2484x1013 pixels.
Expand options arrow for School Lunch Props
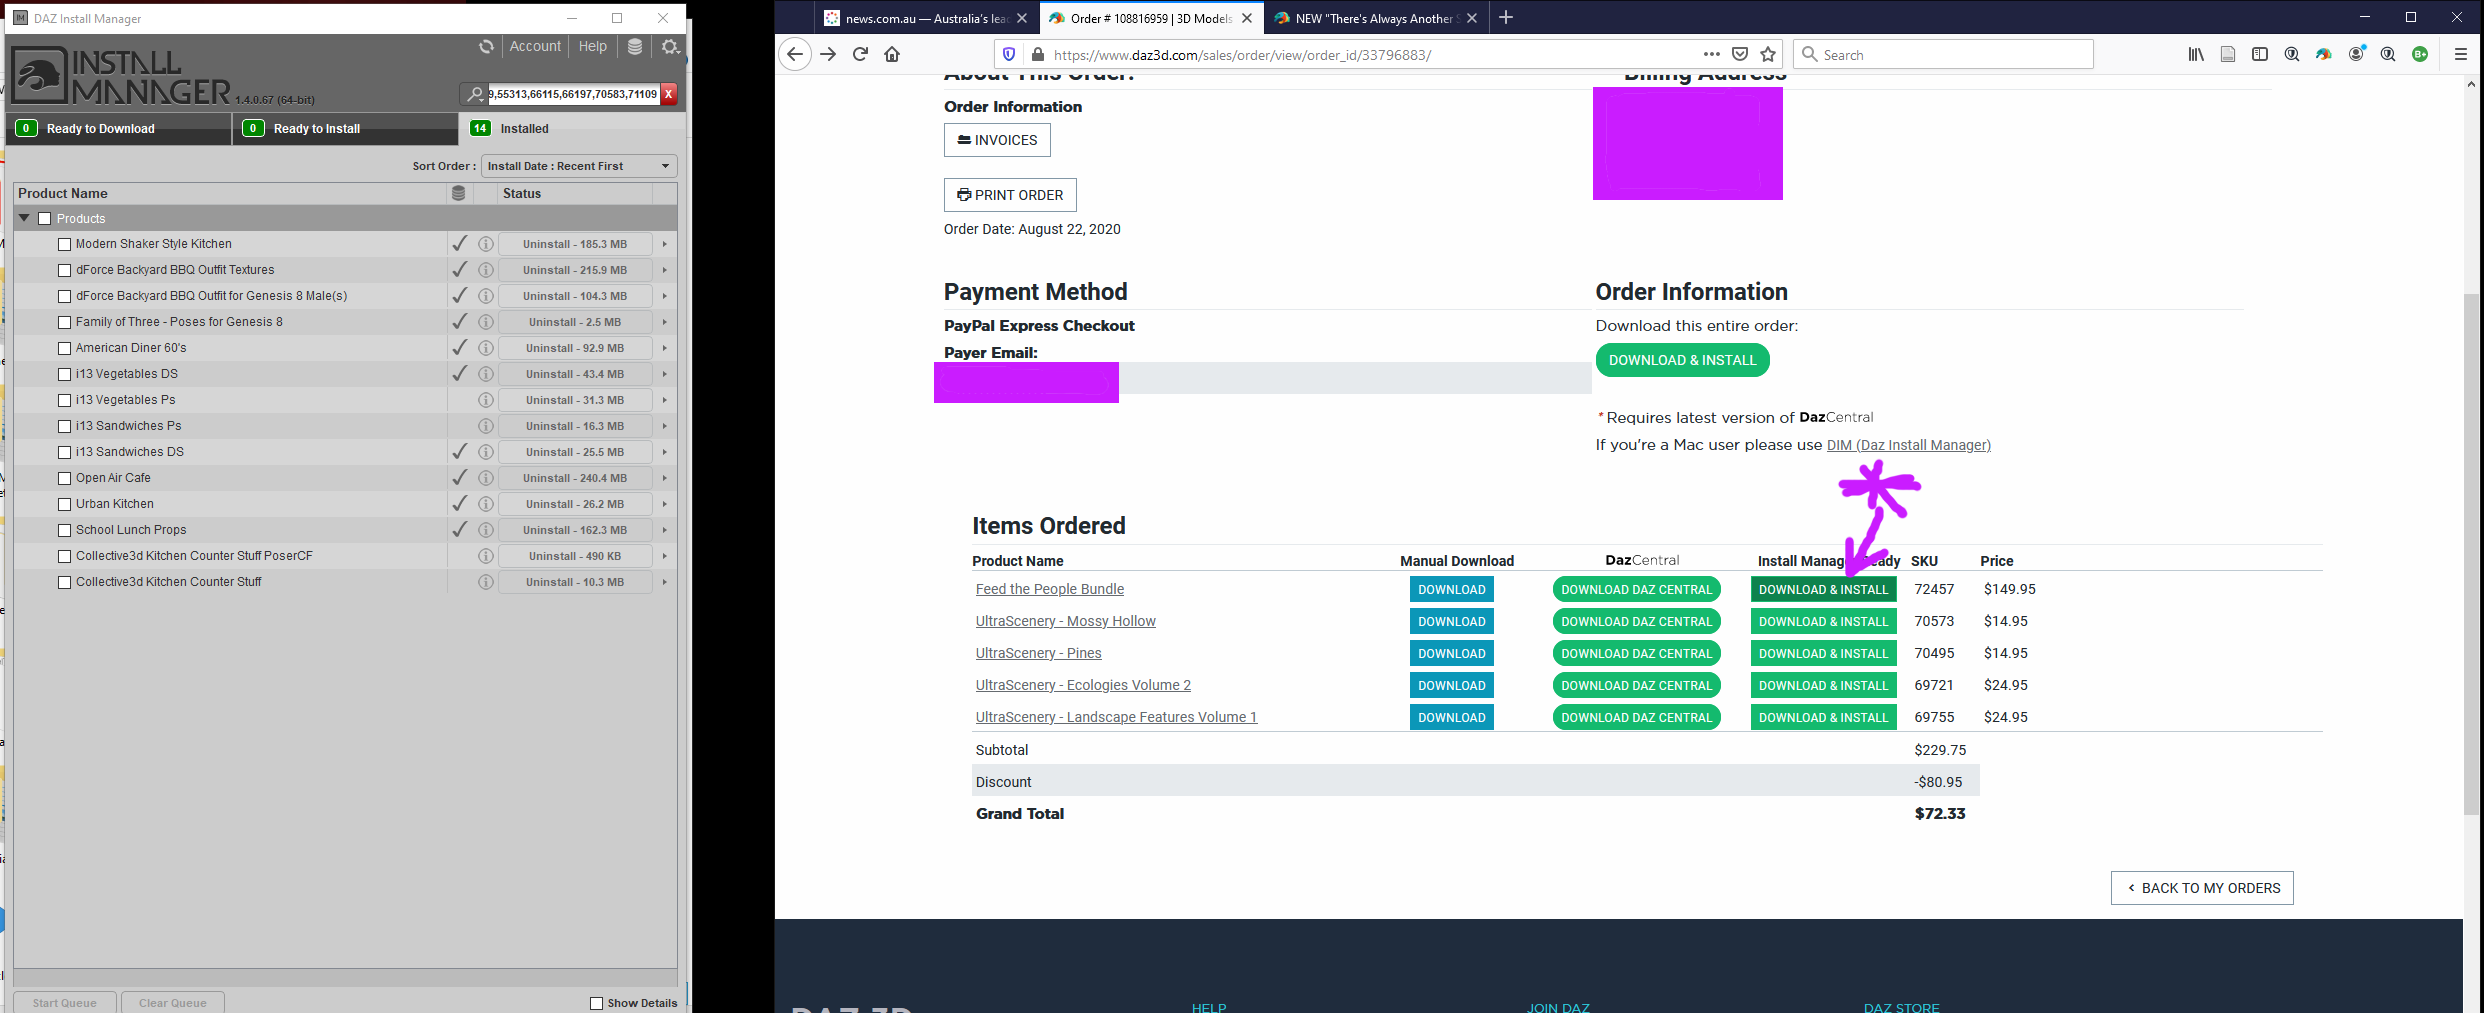pyautogui.click(x=664, y=530)
